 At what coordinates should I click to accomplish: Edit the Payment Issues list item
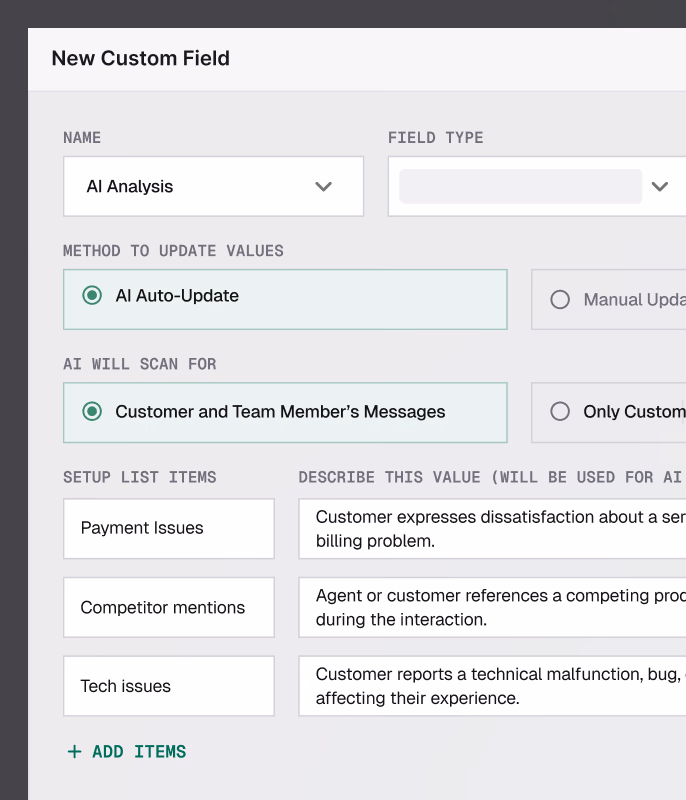pyautogui.click(x=168, y=528)
